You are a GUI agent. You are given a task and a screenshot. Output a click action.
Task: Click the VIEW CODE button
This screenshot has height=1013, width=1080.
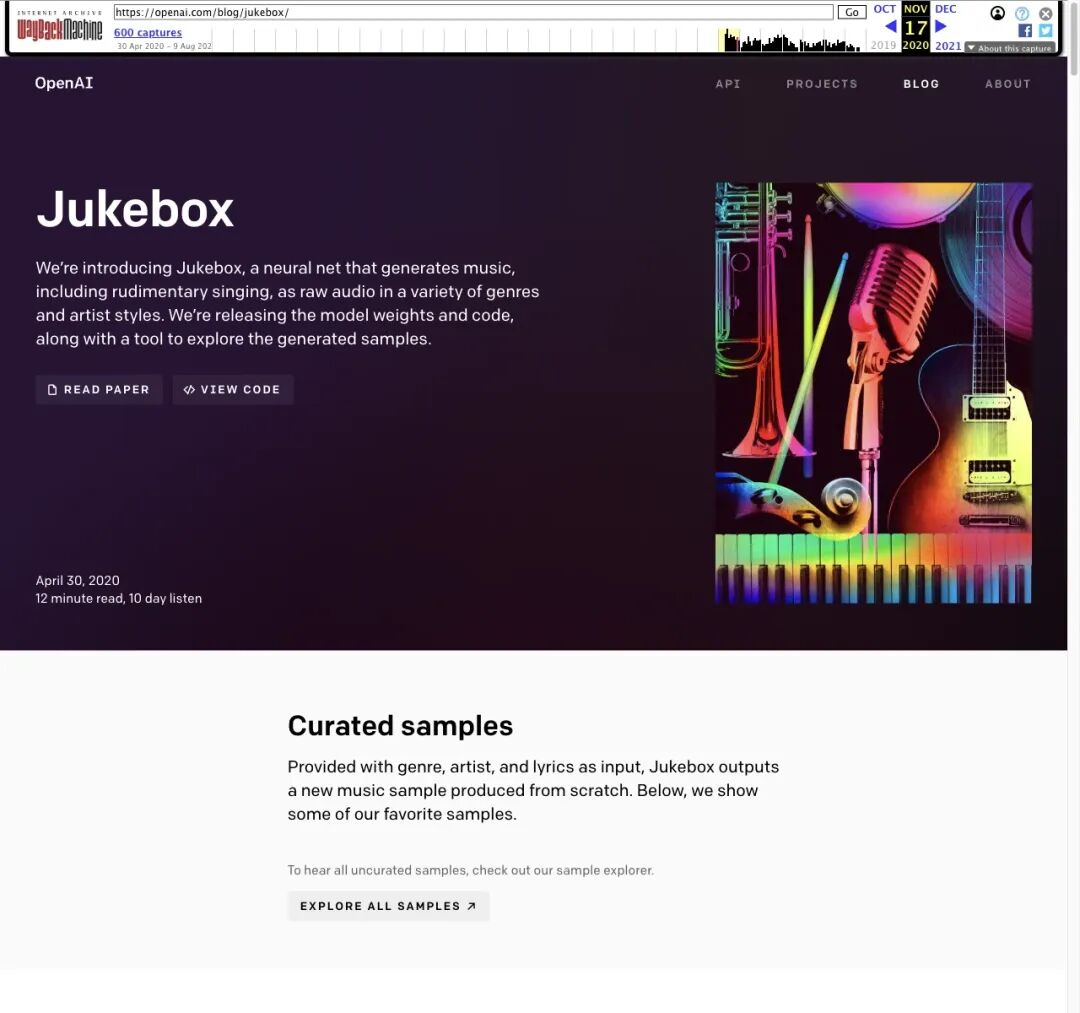233,390
